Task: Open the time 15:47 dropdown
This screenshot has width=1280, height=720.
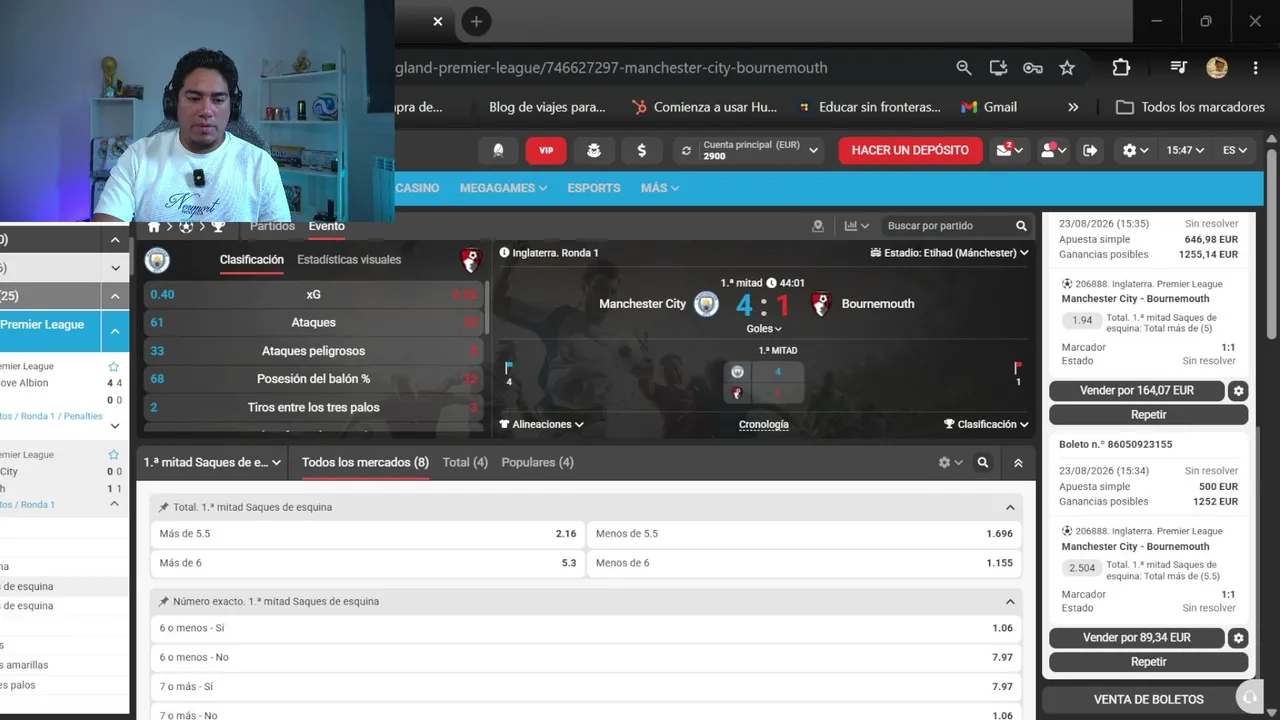Action: (1184, 150)
